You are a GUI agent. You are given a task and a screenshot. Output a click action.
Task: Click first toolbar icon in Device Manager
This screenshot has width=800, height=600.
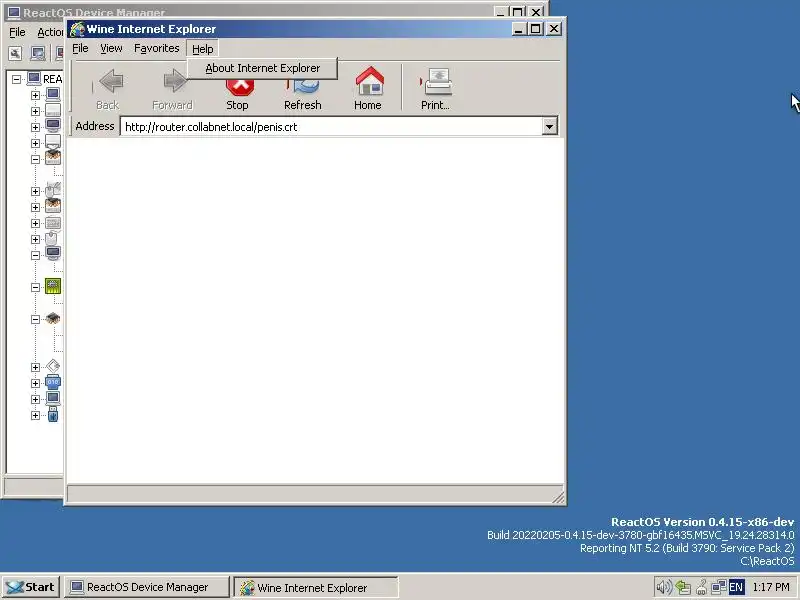point(15,53)
